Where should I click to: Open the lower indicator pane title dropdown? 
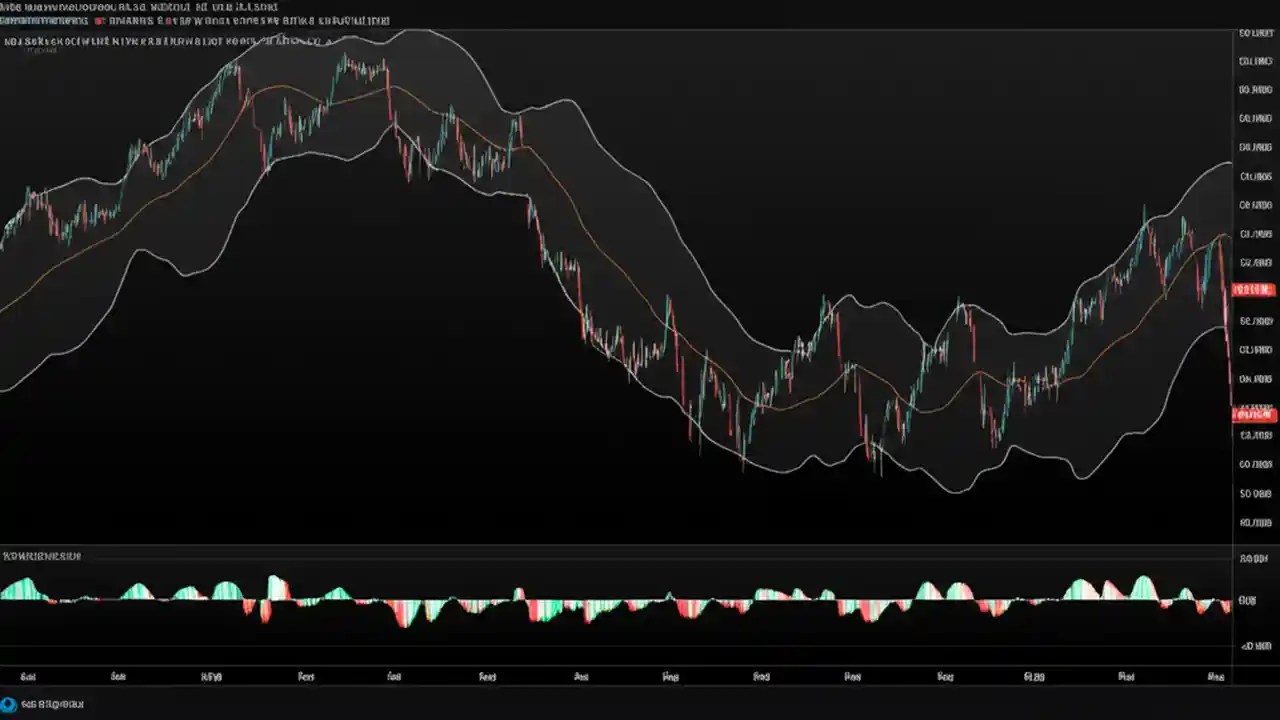pos(40,556)
